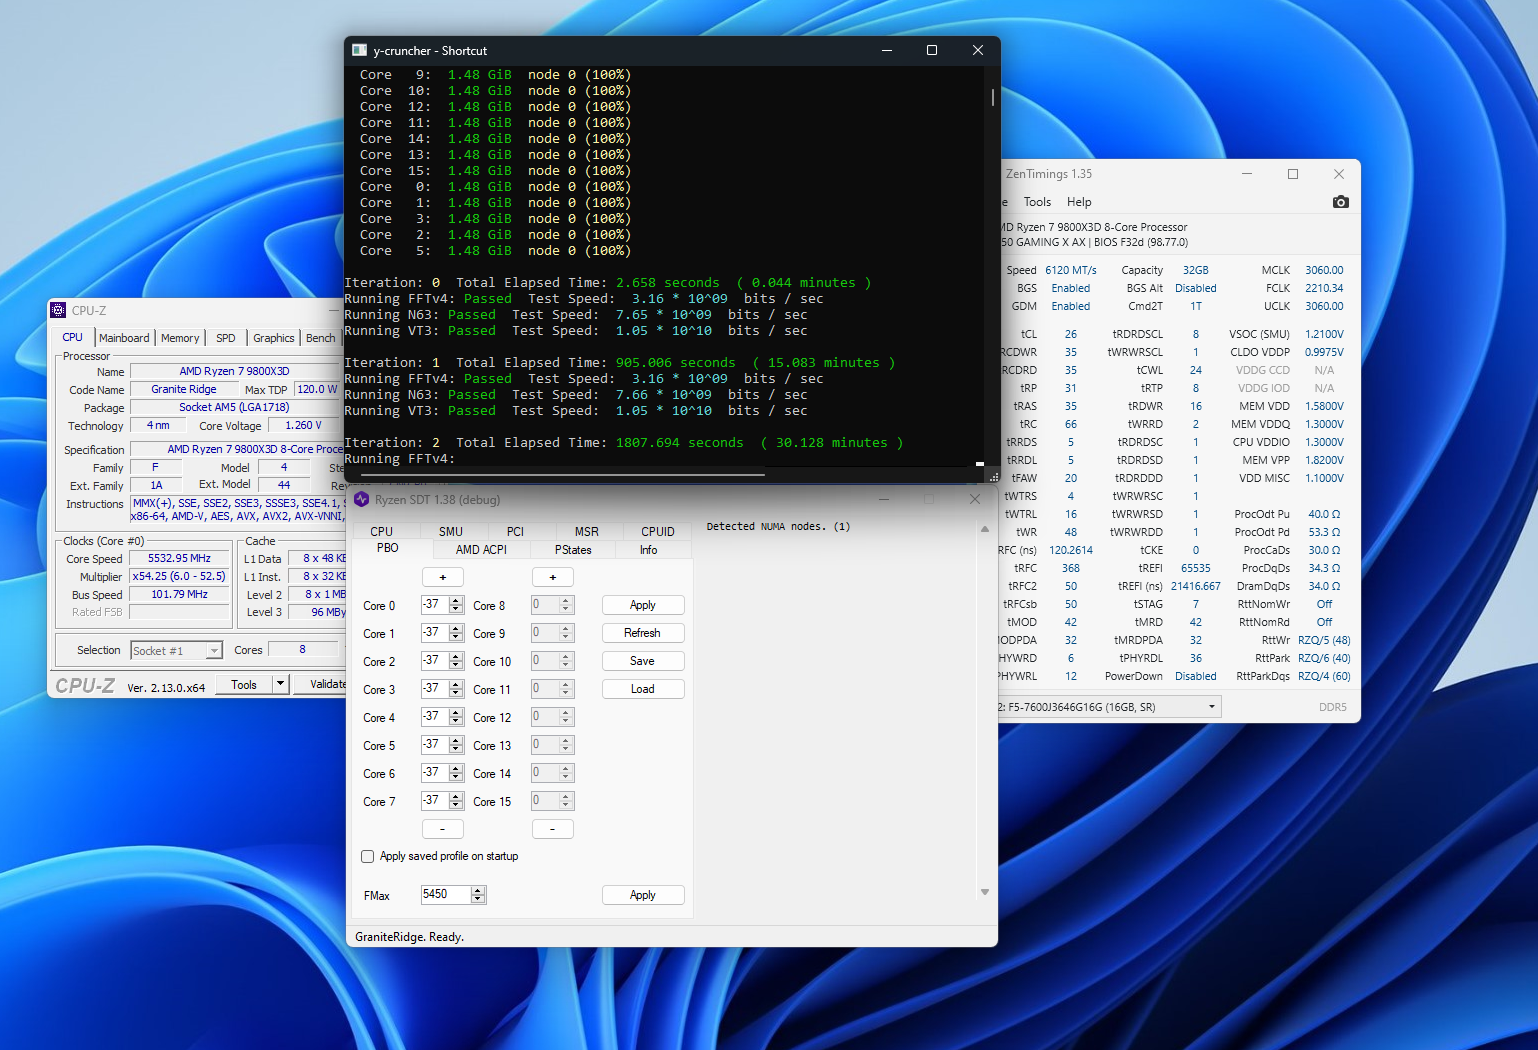Click the y-cruncher vertical scrollbar thumb

tap(992, 97)
